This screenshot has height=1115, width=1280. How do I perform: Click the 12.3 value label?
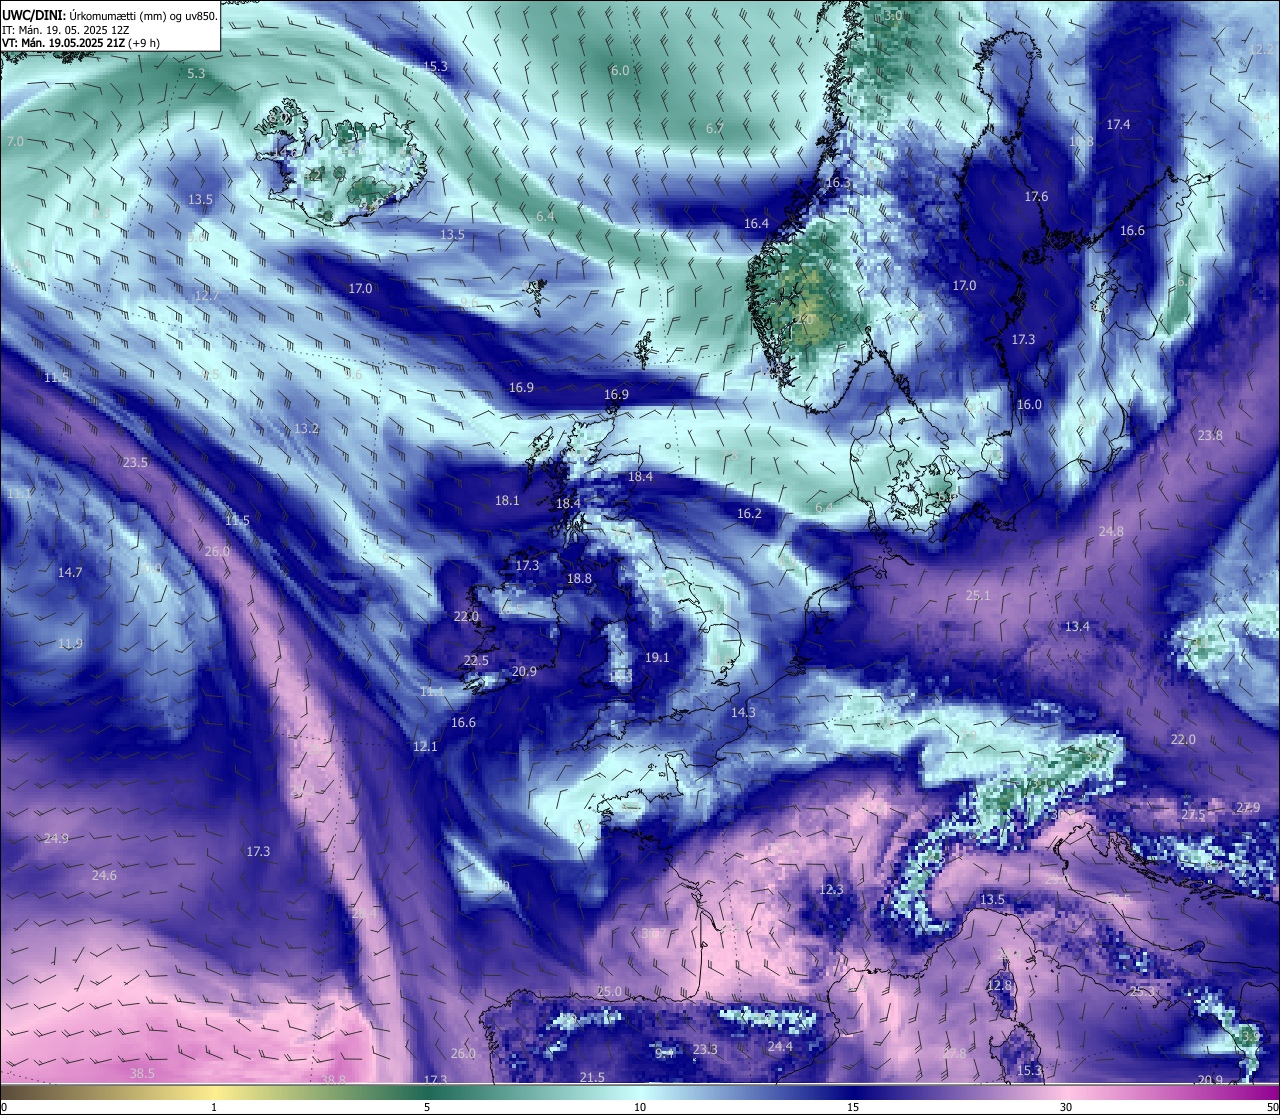(831, 889)
